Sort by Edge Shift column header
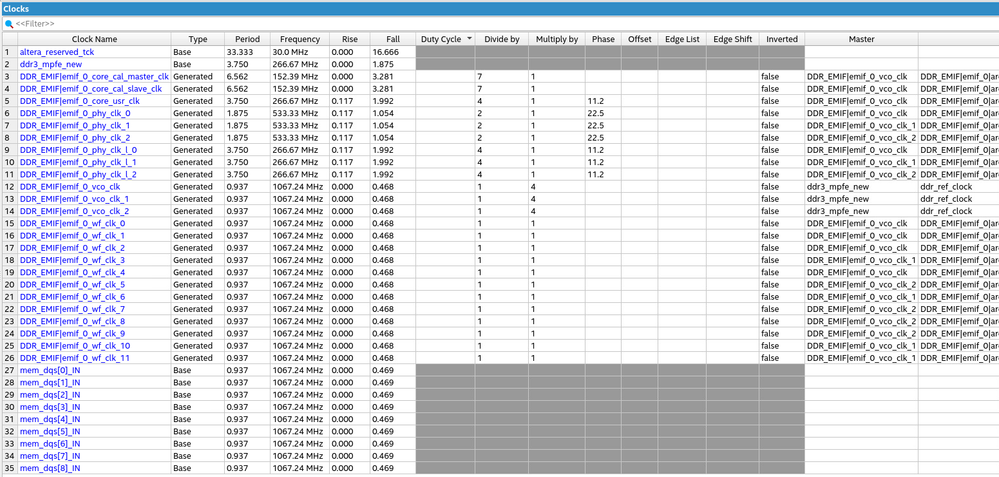The width and height of the screenshot is (999, 477). 732,39
